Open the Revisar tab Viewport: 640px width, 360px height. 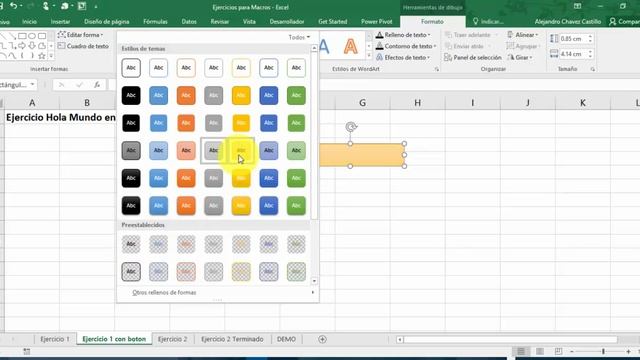click(220, 22)
